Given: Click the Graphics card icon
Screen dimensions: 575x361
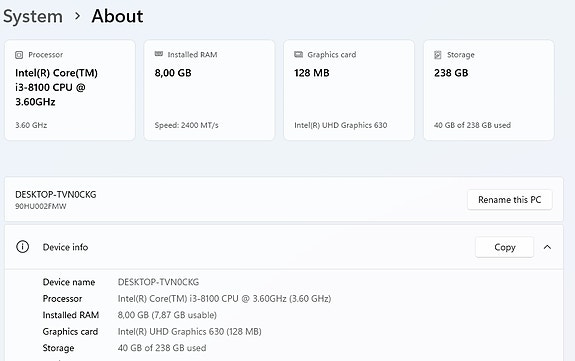Looking at the screenshot, I should click(x=298, y=55).
